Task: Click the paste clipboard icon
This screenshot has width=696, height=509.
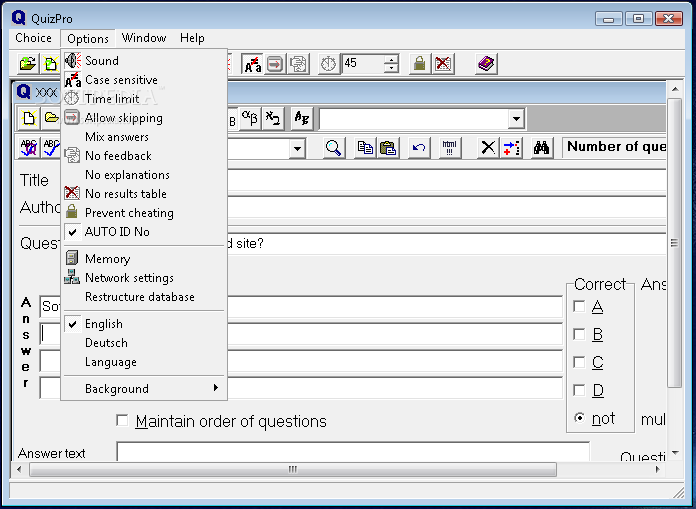Action: point(388,147)
